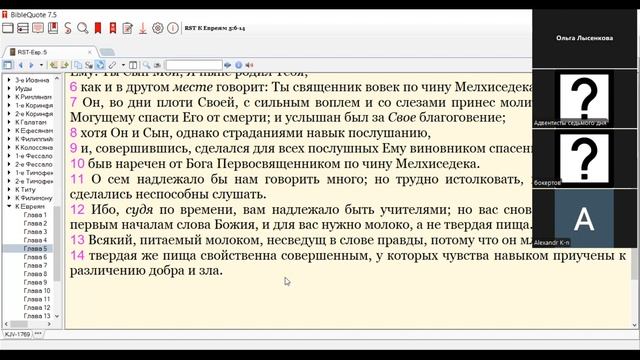Go back with the blue left arrow

click(x=21, y=65)
